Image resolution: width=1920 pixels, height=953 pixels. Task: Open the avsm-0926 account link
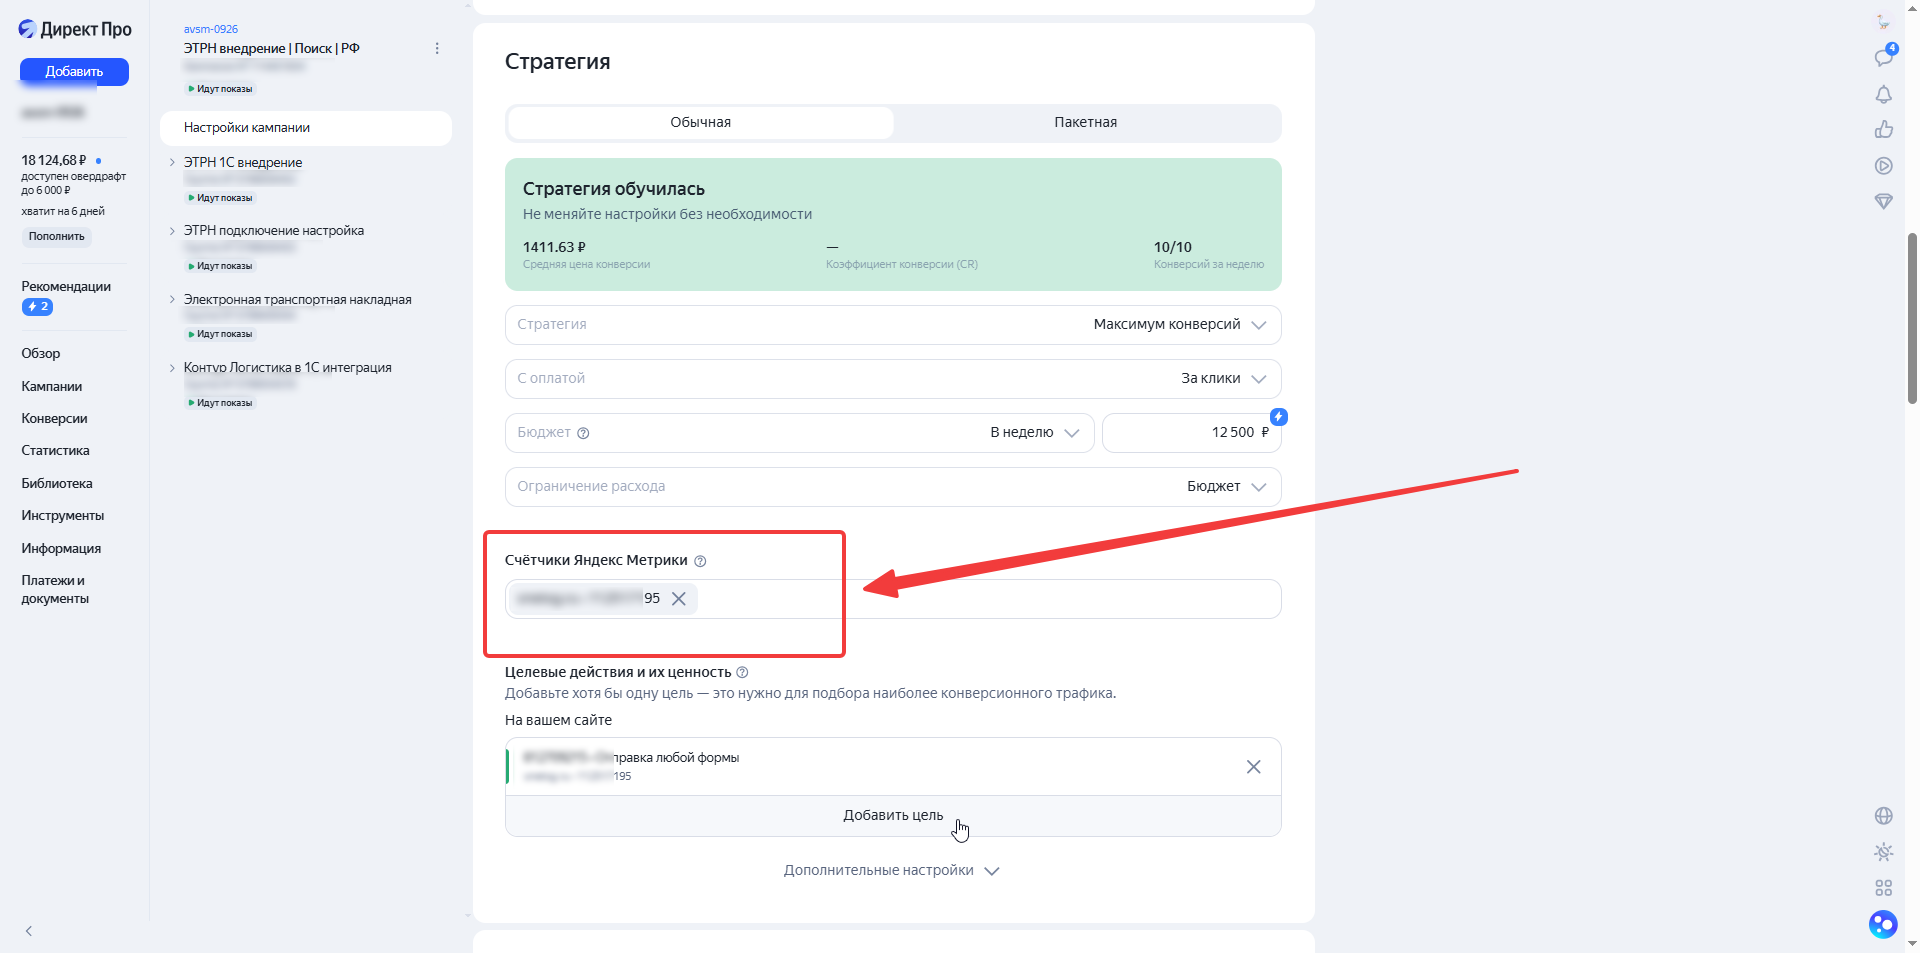point(211,29)
